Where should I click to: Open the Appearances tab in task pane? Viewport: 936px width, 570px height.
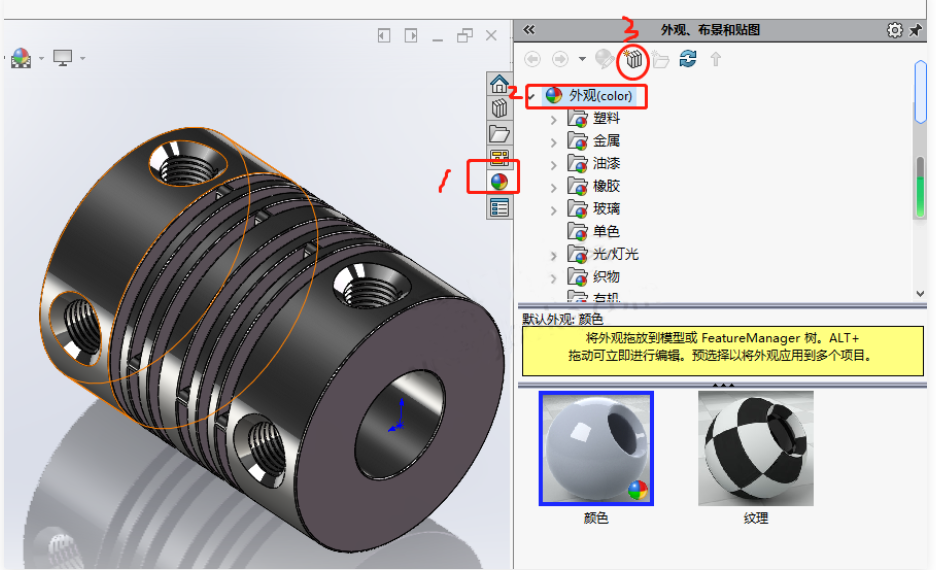coord(499,181)
